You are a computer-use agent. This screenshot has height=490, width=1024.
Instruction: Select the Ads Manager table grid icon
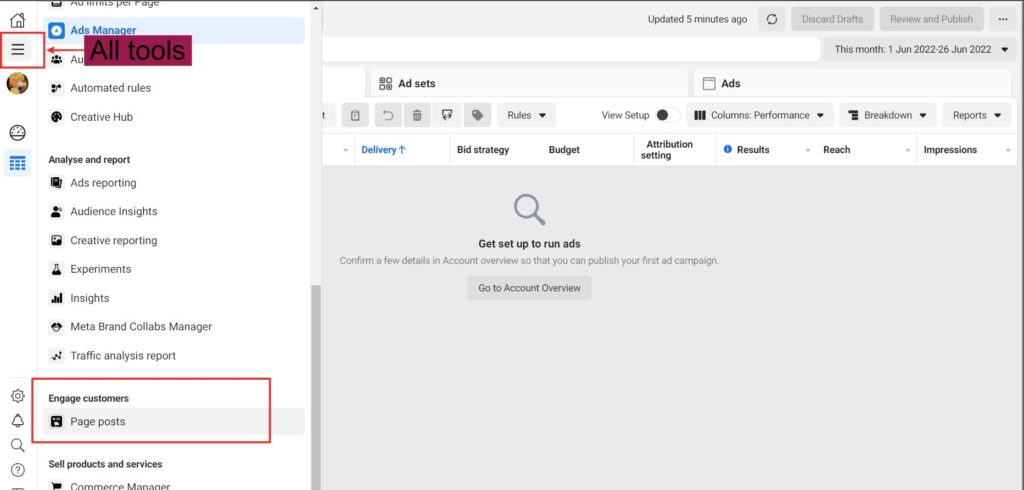coord(18,163)
